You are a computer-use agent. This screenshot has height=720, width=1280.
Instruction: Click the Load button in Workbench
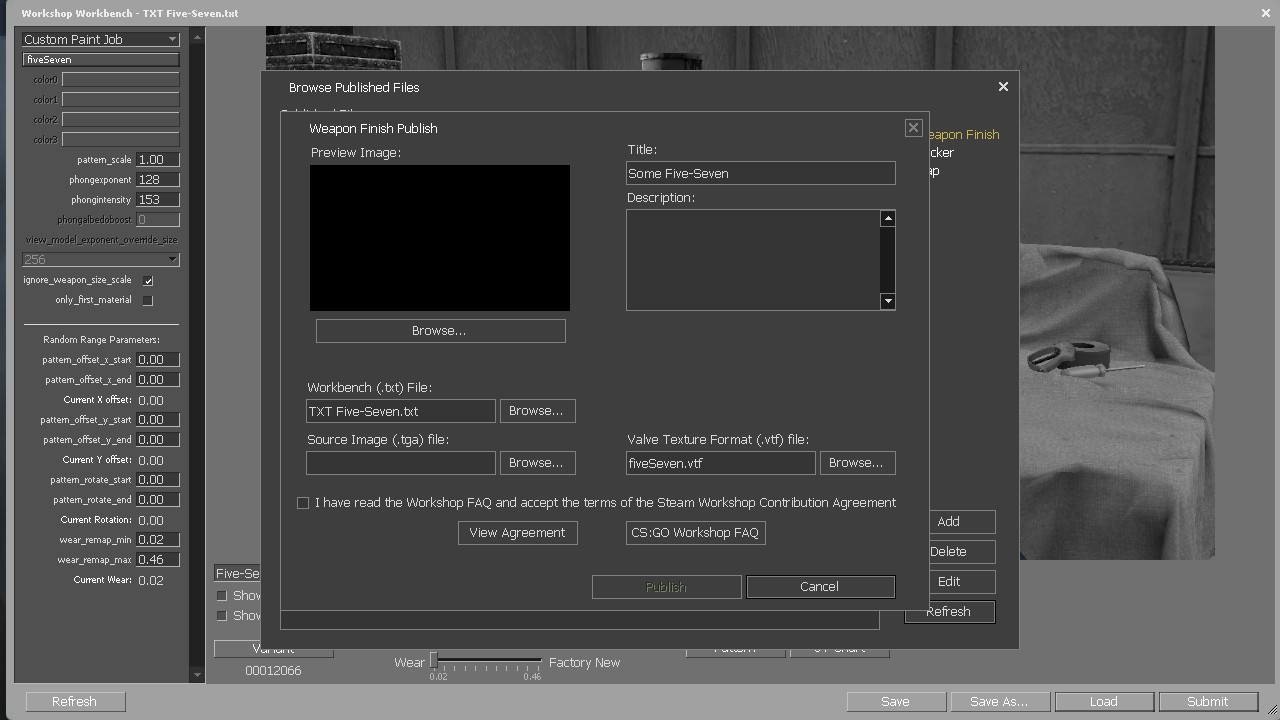(1104, 702)
